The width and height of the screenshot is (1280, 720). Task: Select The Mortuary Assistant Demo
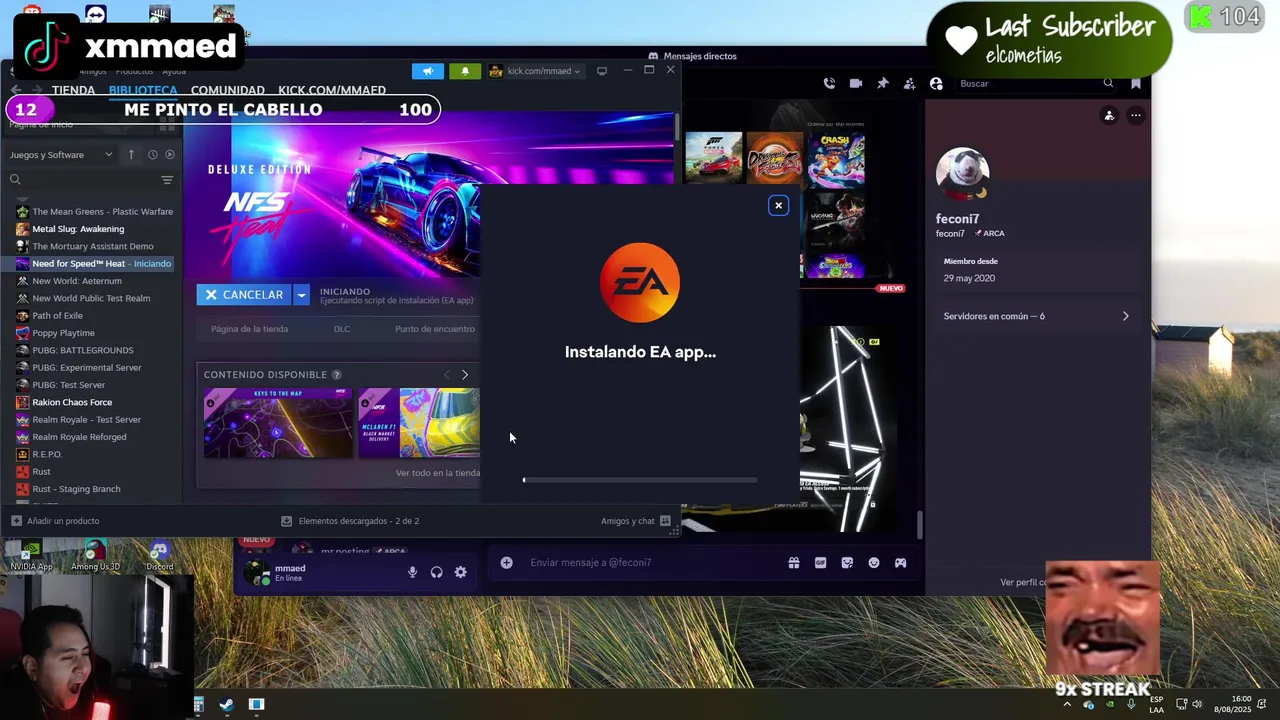click(95, 246)
